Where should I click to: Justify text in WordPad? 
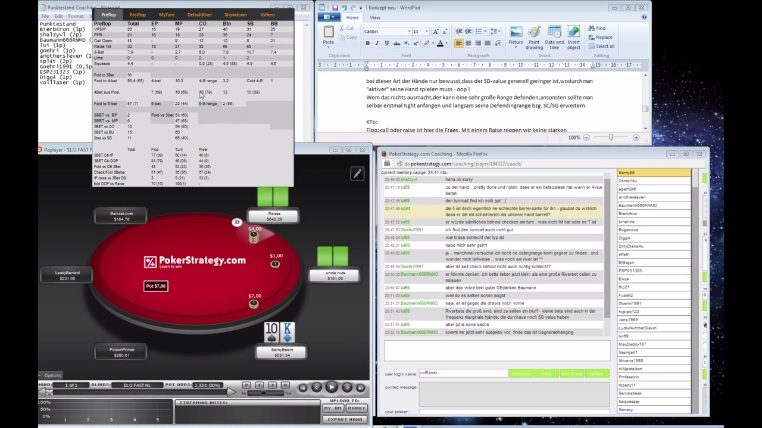click(x=487, y=43)
